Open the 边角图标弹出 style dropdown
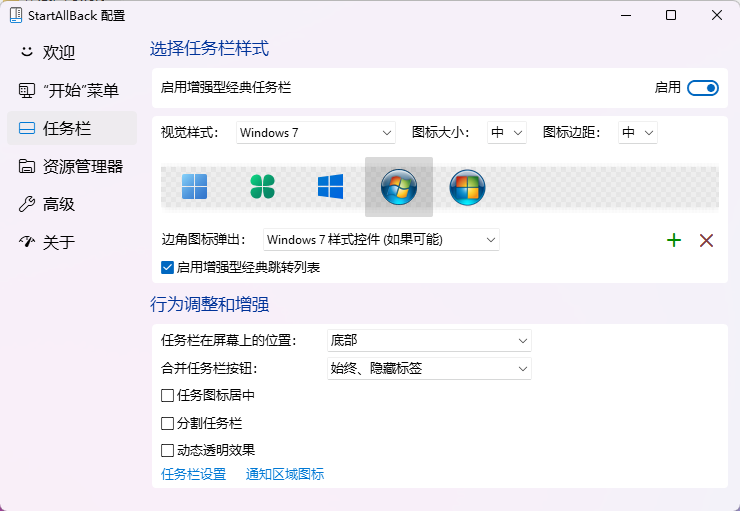The image size is (740, 511). coord(381,240)
